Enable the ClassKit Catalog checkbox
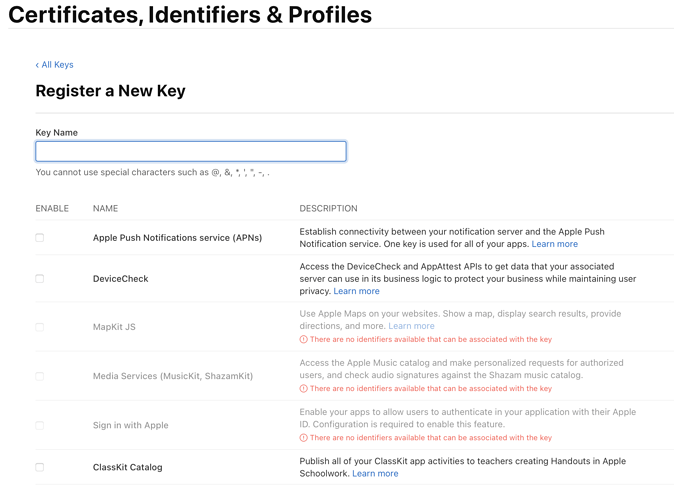The height and width of the screenshot is (500, 674). tap(40, 467)
